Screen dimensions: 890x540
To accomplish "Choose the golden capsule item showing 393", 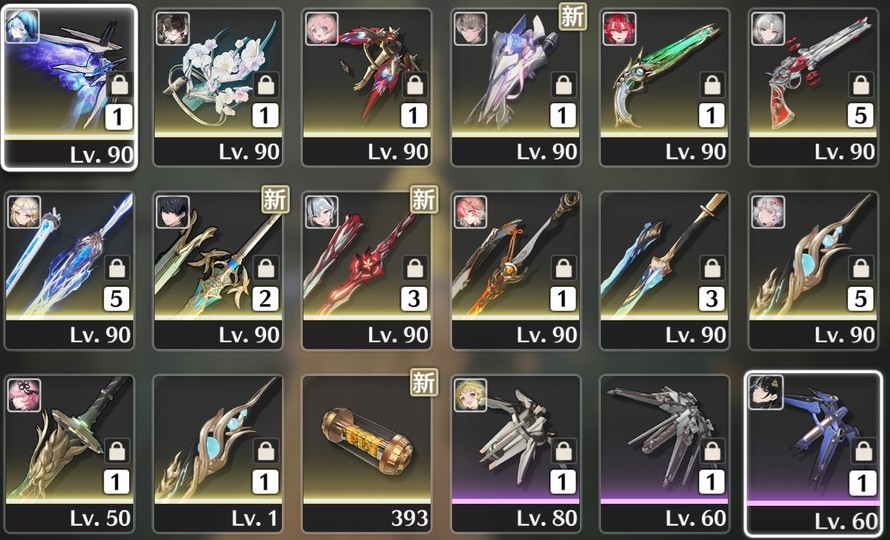I will (367, 453).
